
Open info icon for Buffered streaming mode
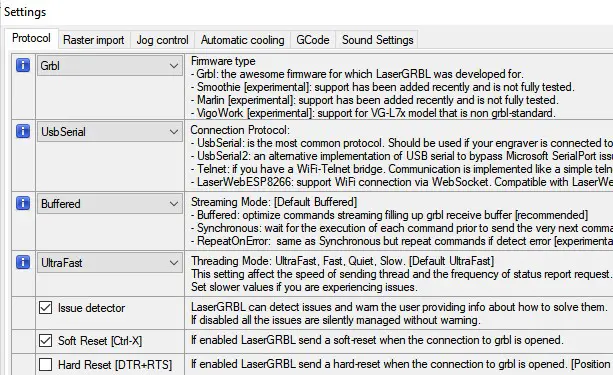point(23,203)
